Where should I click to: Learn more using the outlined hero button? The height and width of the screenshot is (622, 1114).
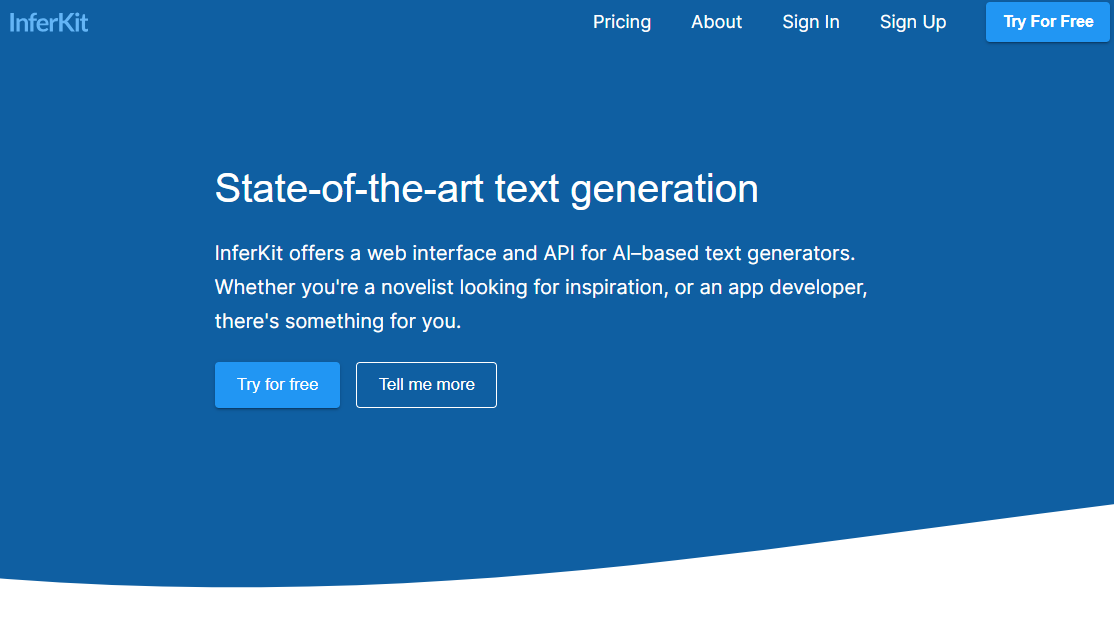tap(426, 385)
